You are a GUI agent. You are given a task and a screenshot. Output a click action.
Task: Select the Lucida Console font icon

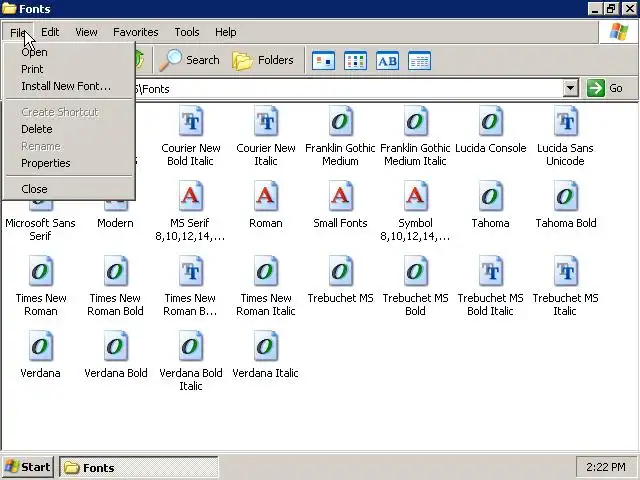491,121
